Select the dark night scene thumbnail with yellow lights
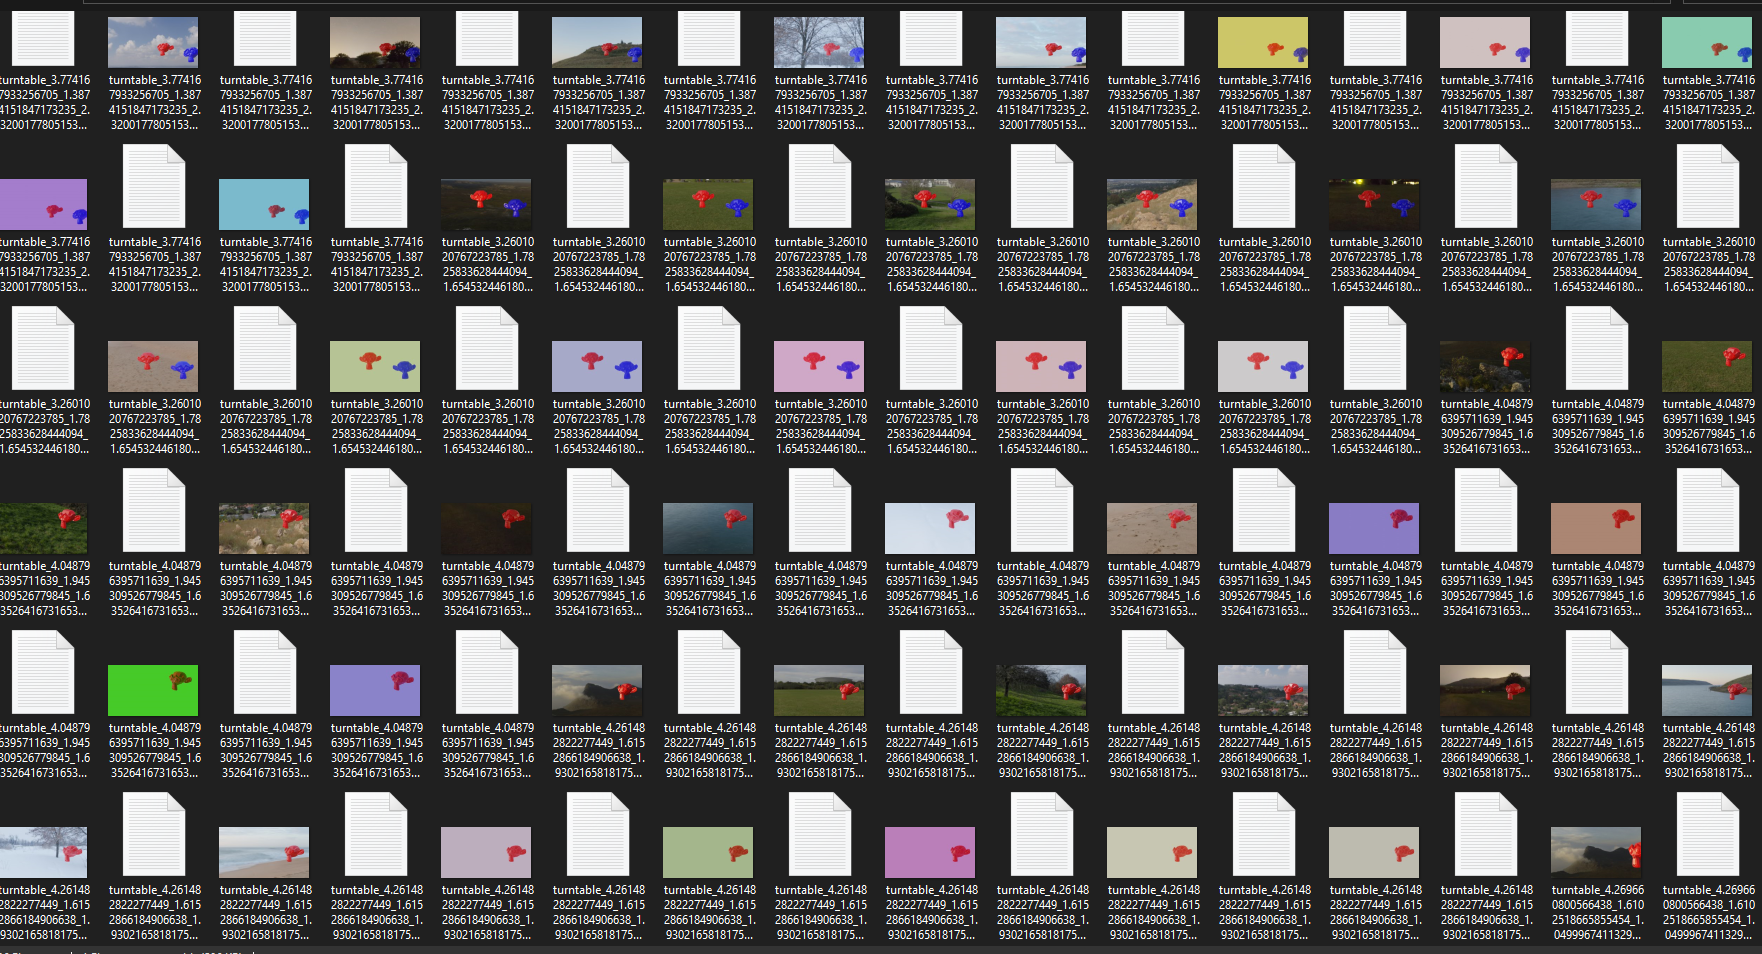1762x954 pixels. click(x=1375, y=205)
